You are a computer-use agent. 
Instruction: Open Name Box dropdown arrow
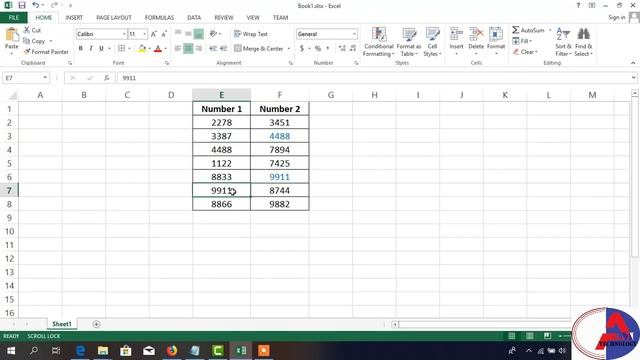[x=45, y=78]
